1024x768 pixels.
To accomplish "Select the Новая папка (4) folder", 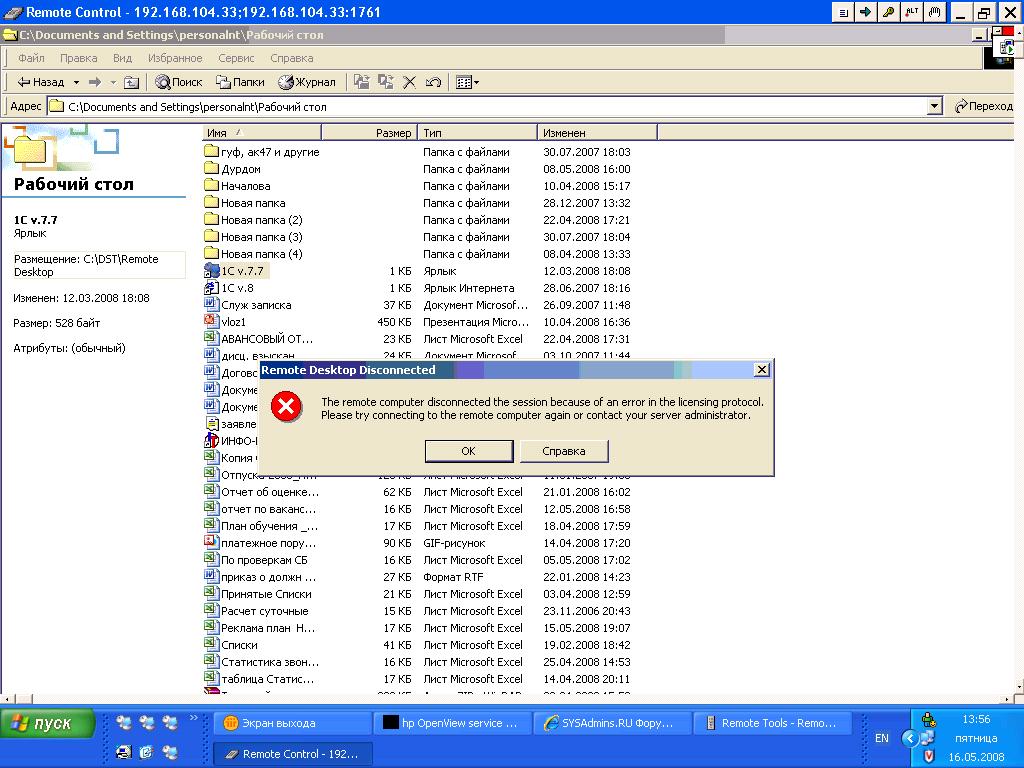I will [261, 254].
